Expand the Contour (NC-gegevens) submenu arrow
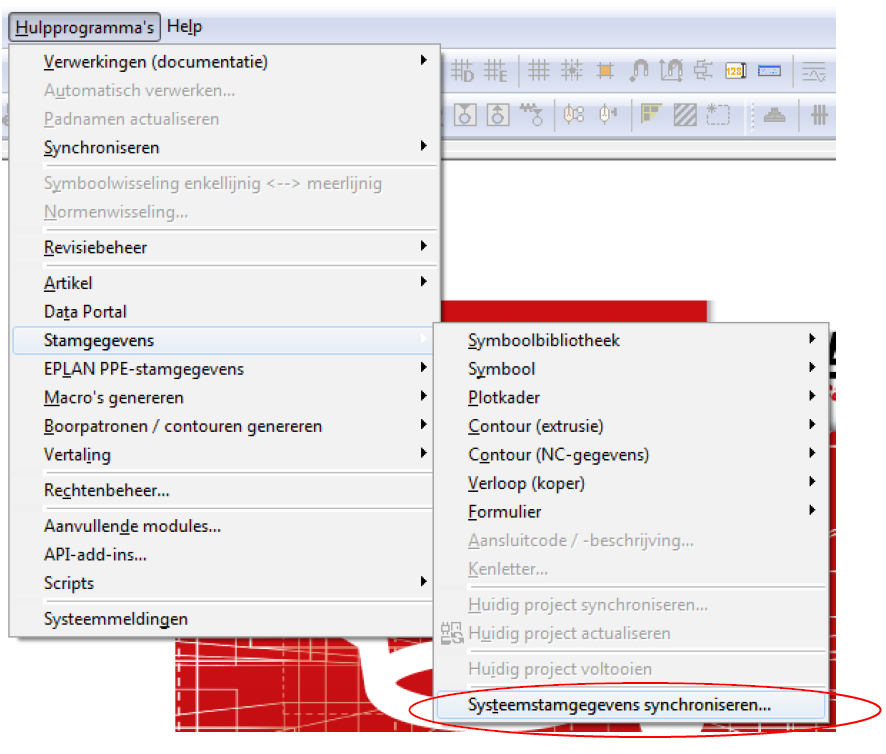886x754 pixels. coord(812,453)
